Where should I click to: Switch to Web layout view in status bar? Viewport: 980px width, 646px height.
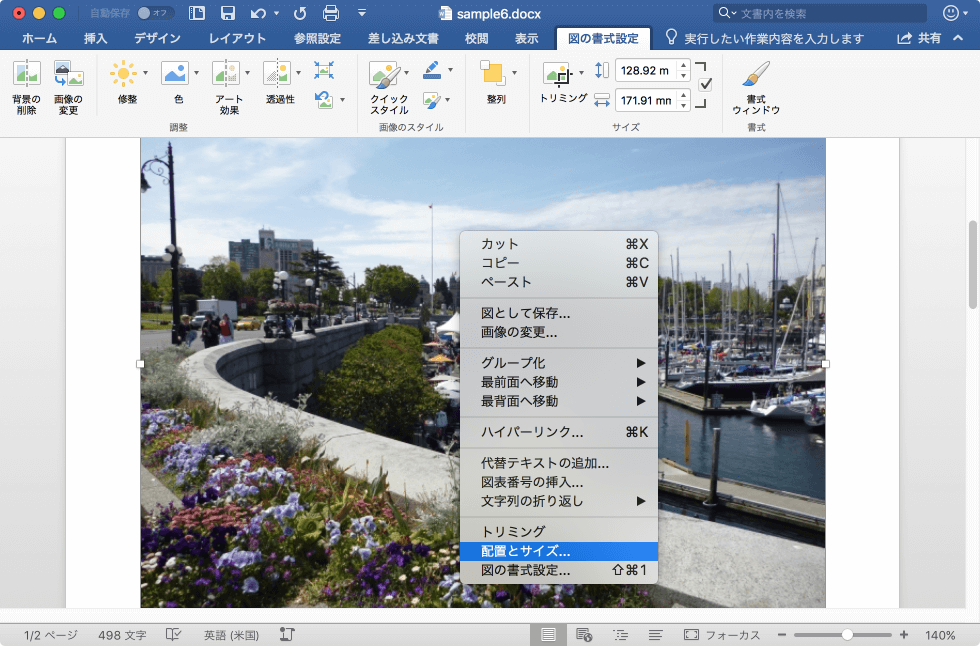(584, 635)
